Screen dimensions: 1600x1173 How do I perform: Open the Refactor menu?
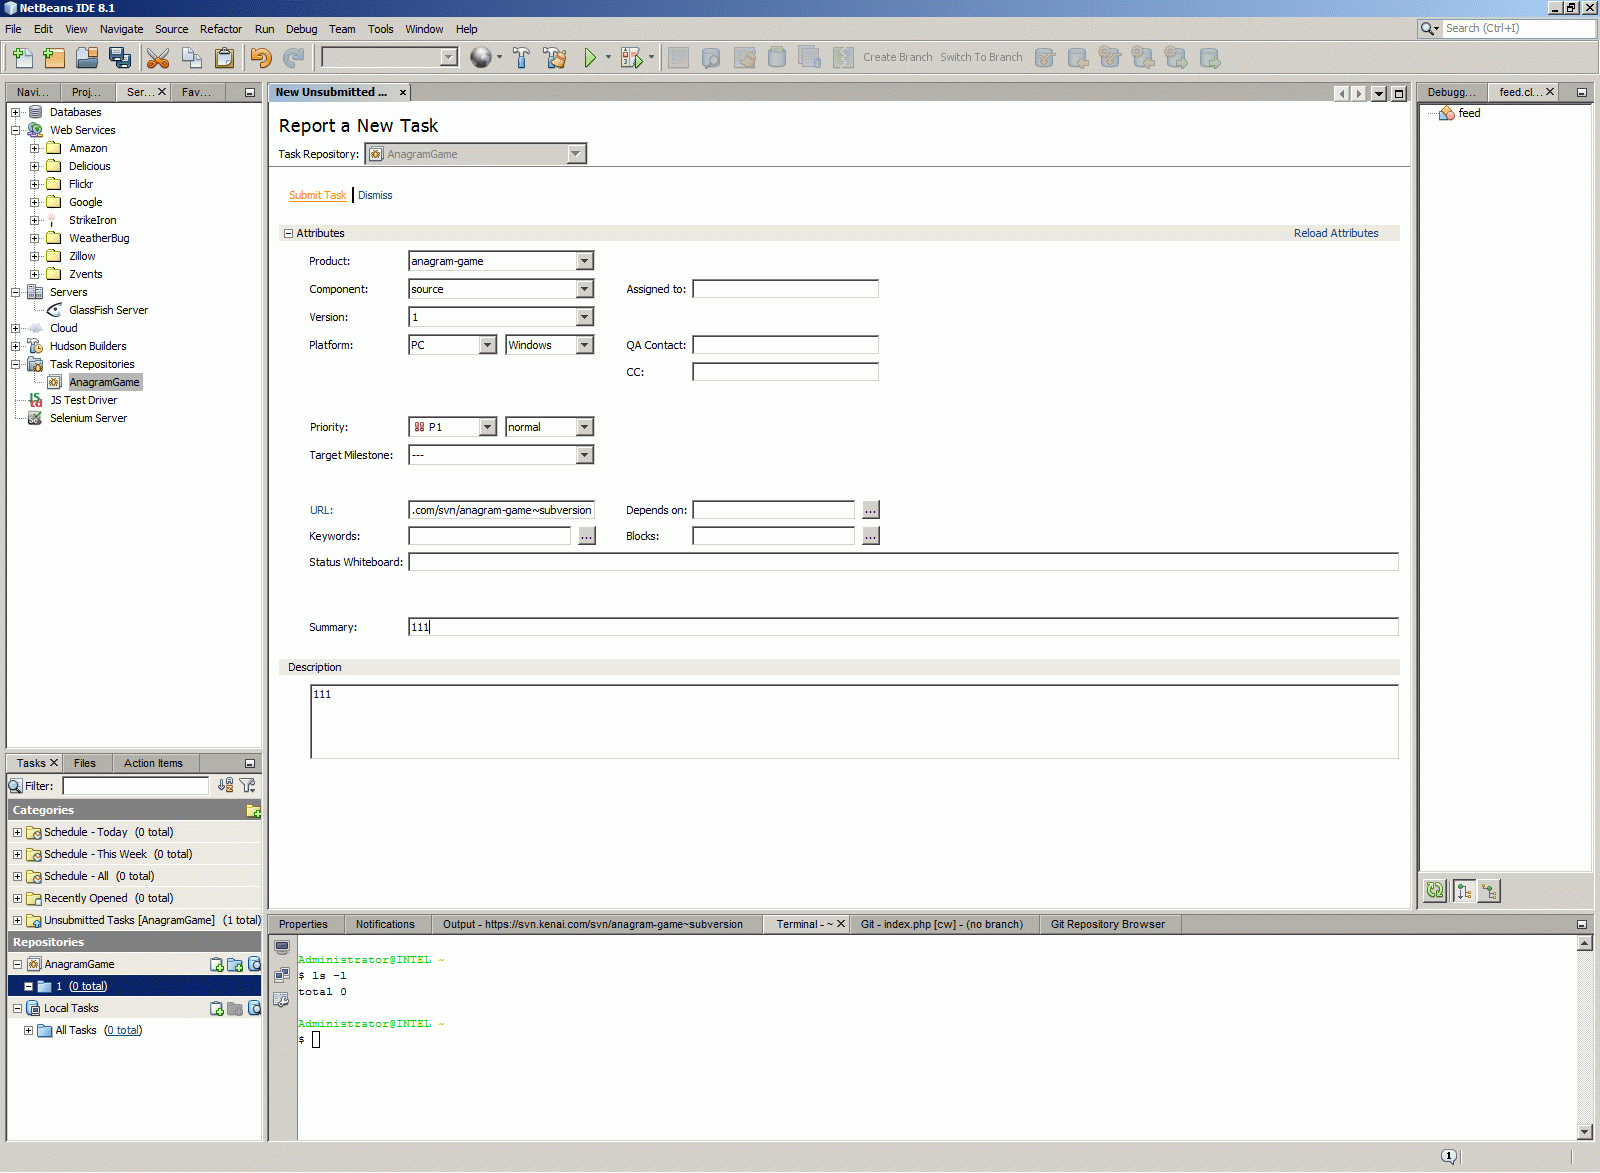point(221,29)
